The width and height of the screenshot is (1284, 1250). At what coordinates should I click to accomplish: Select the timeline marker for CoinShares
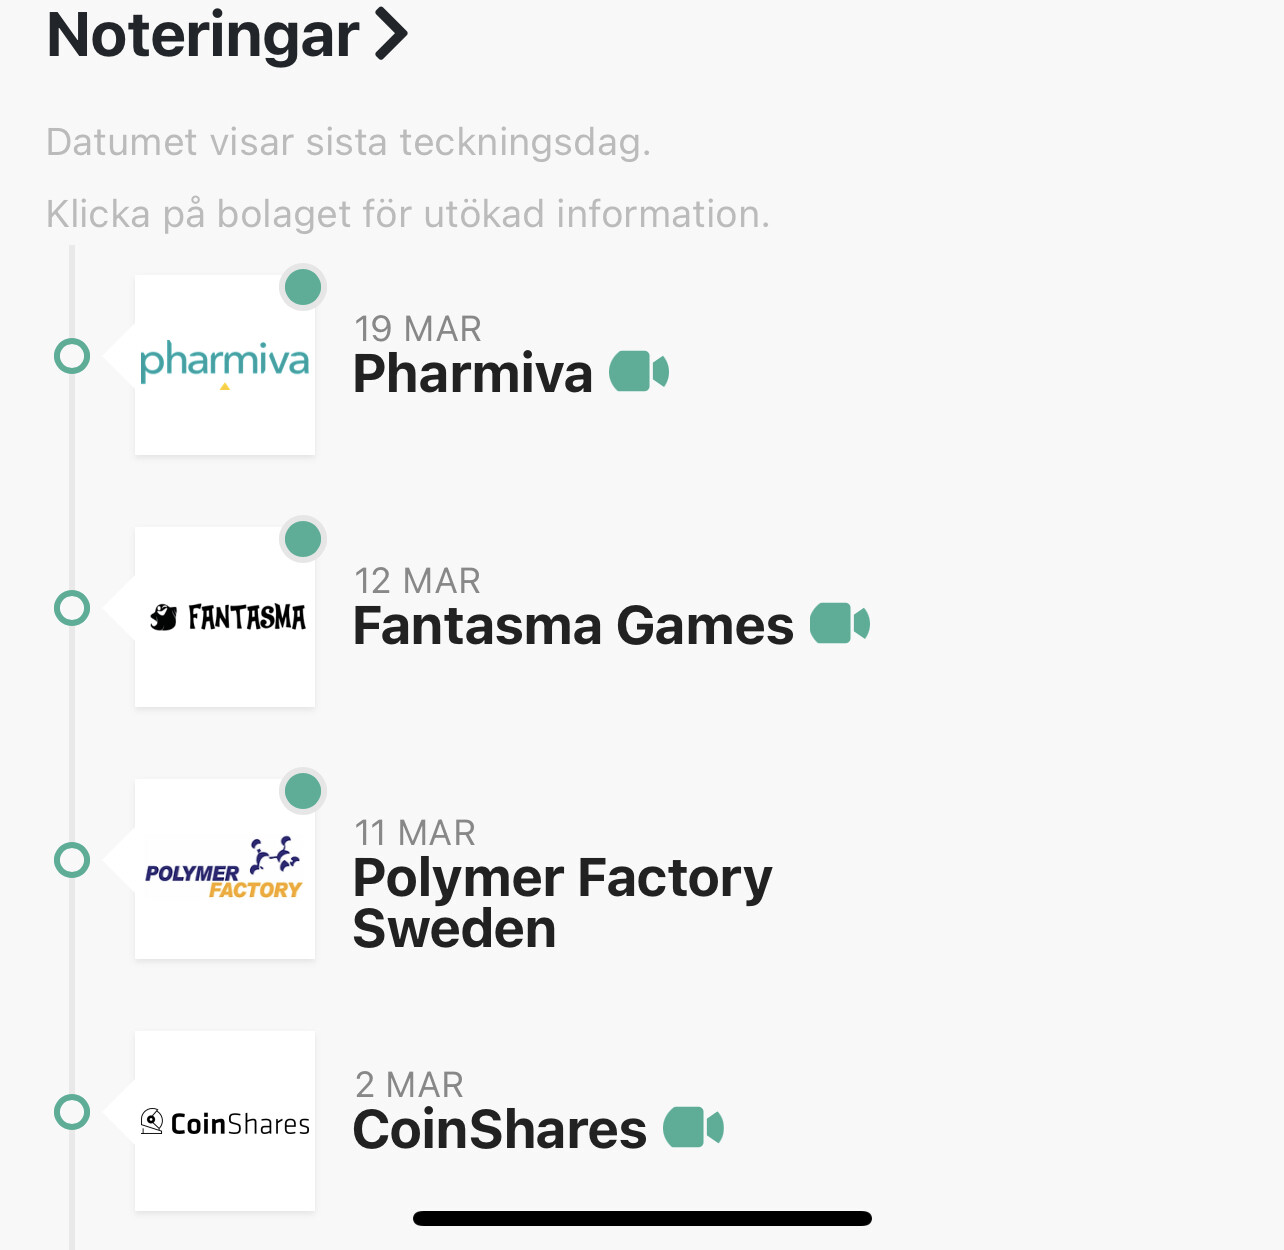click(72, 1112)
